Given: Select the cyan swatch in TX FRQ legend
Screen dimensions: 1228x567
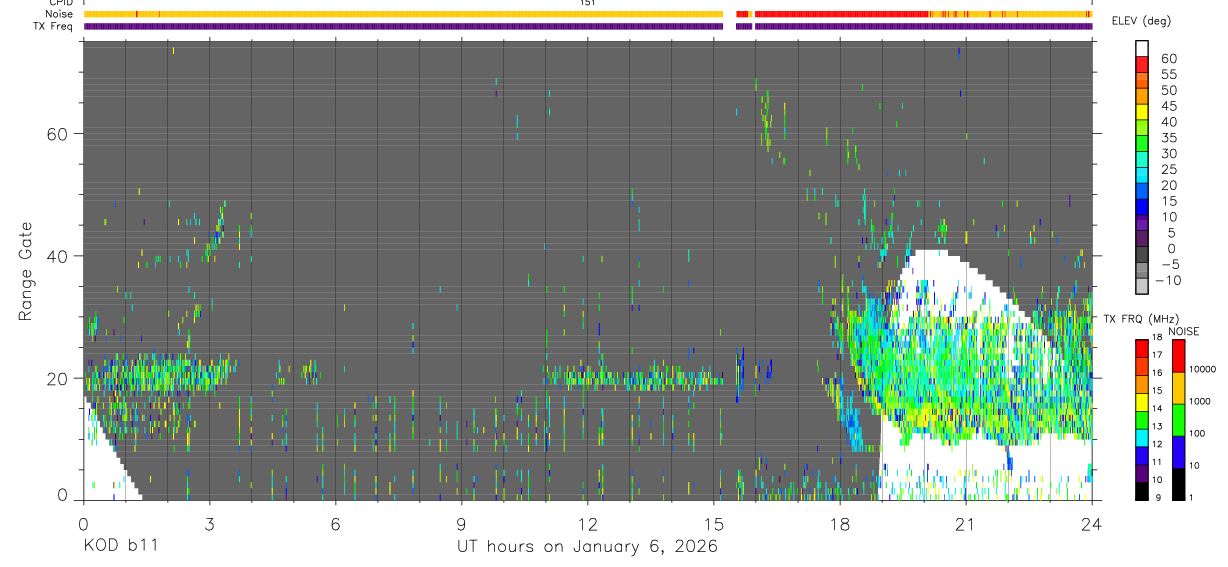Looking at the screenshot, I should [x=1142, y=438].
